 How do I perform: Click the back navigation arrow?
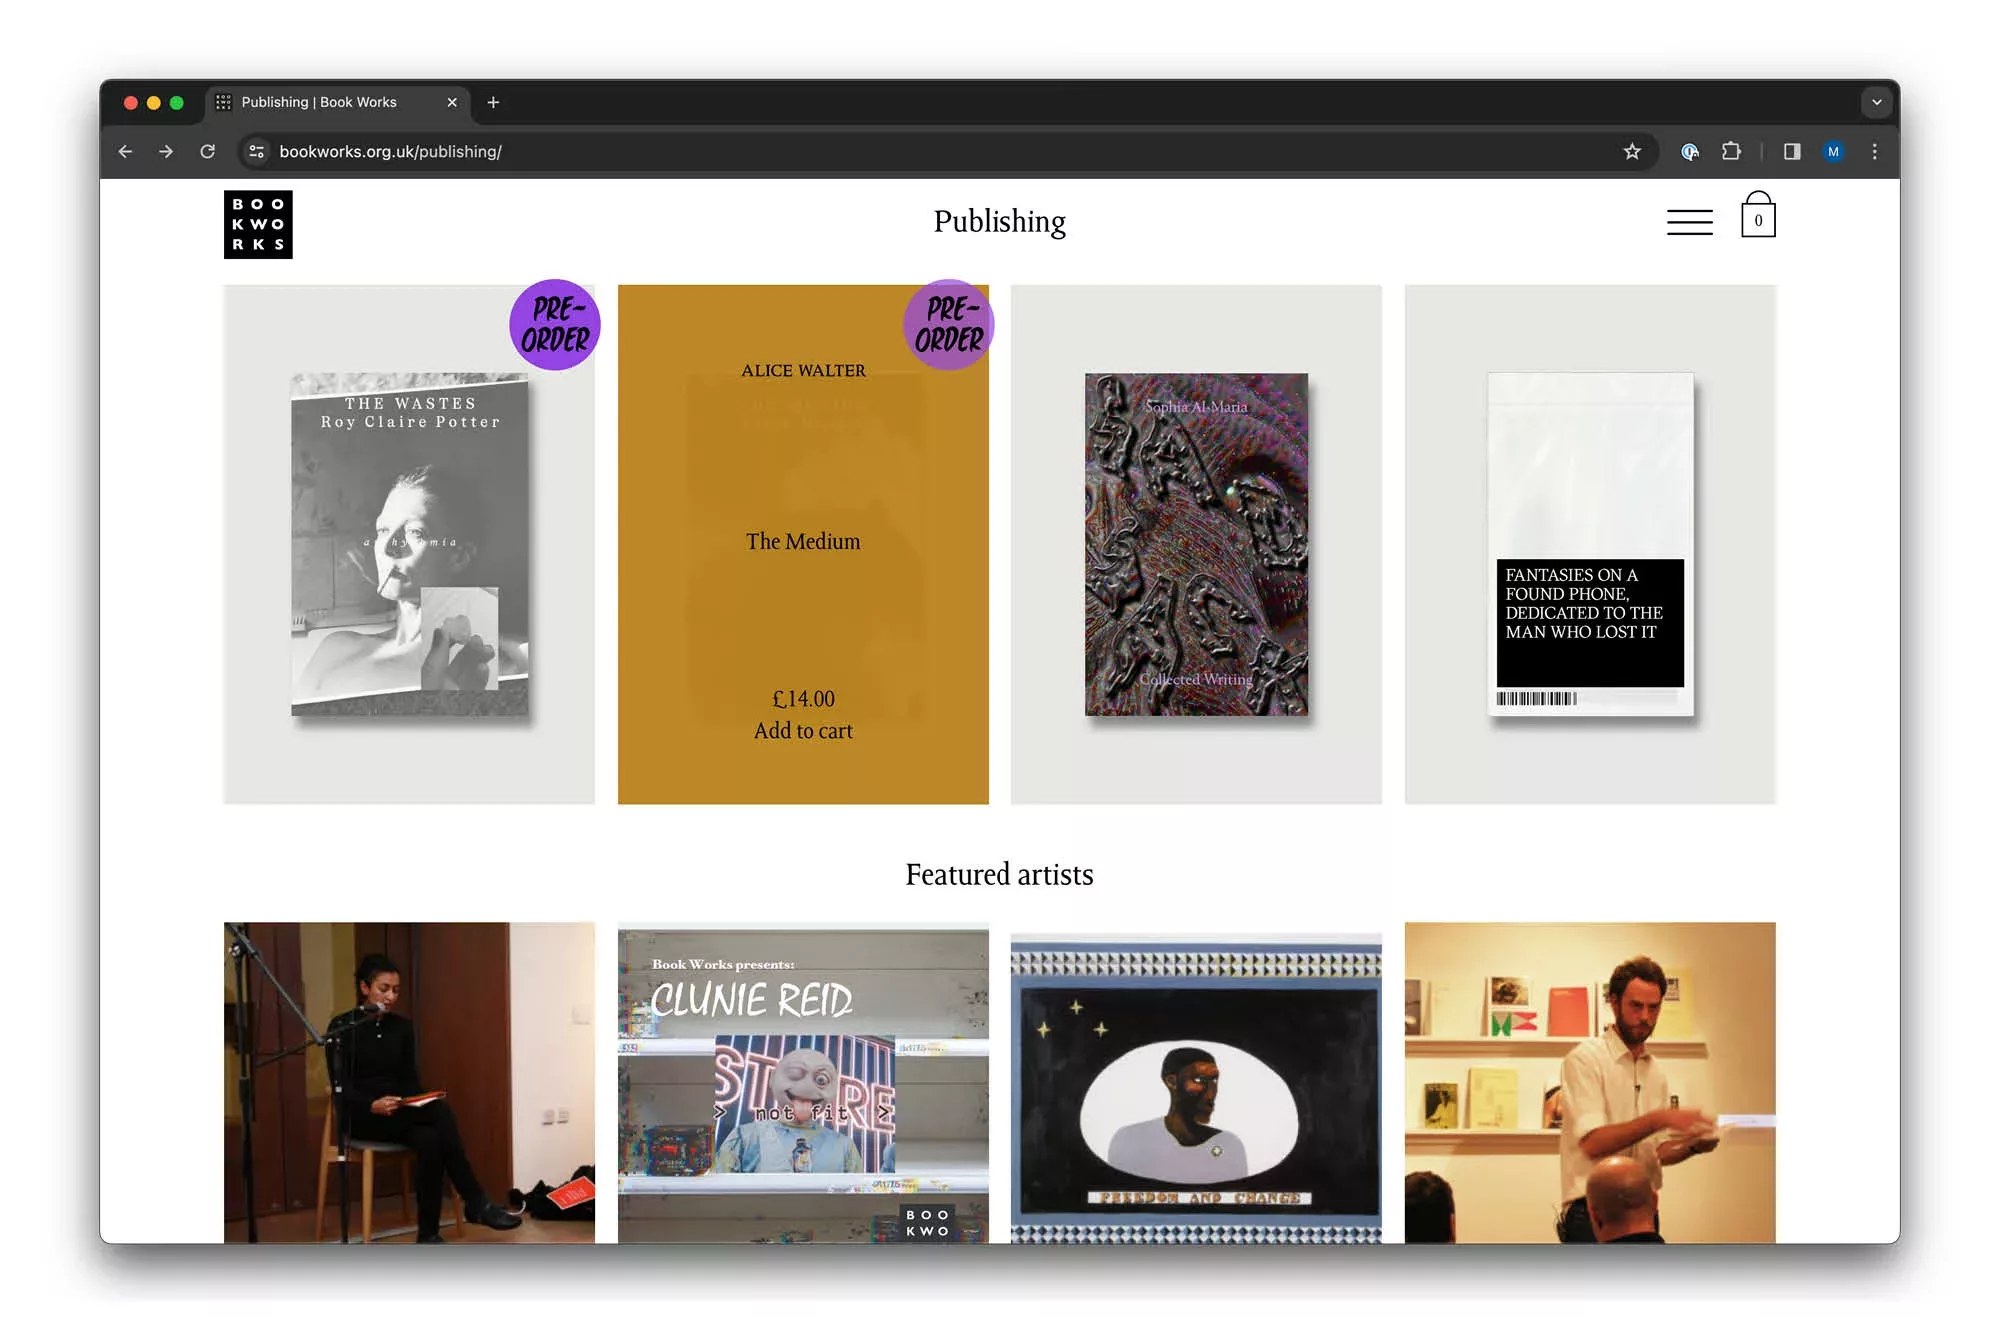tap(125, 151)
